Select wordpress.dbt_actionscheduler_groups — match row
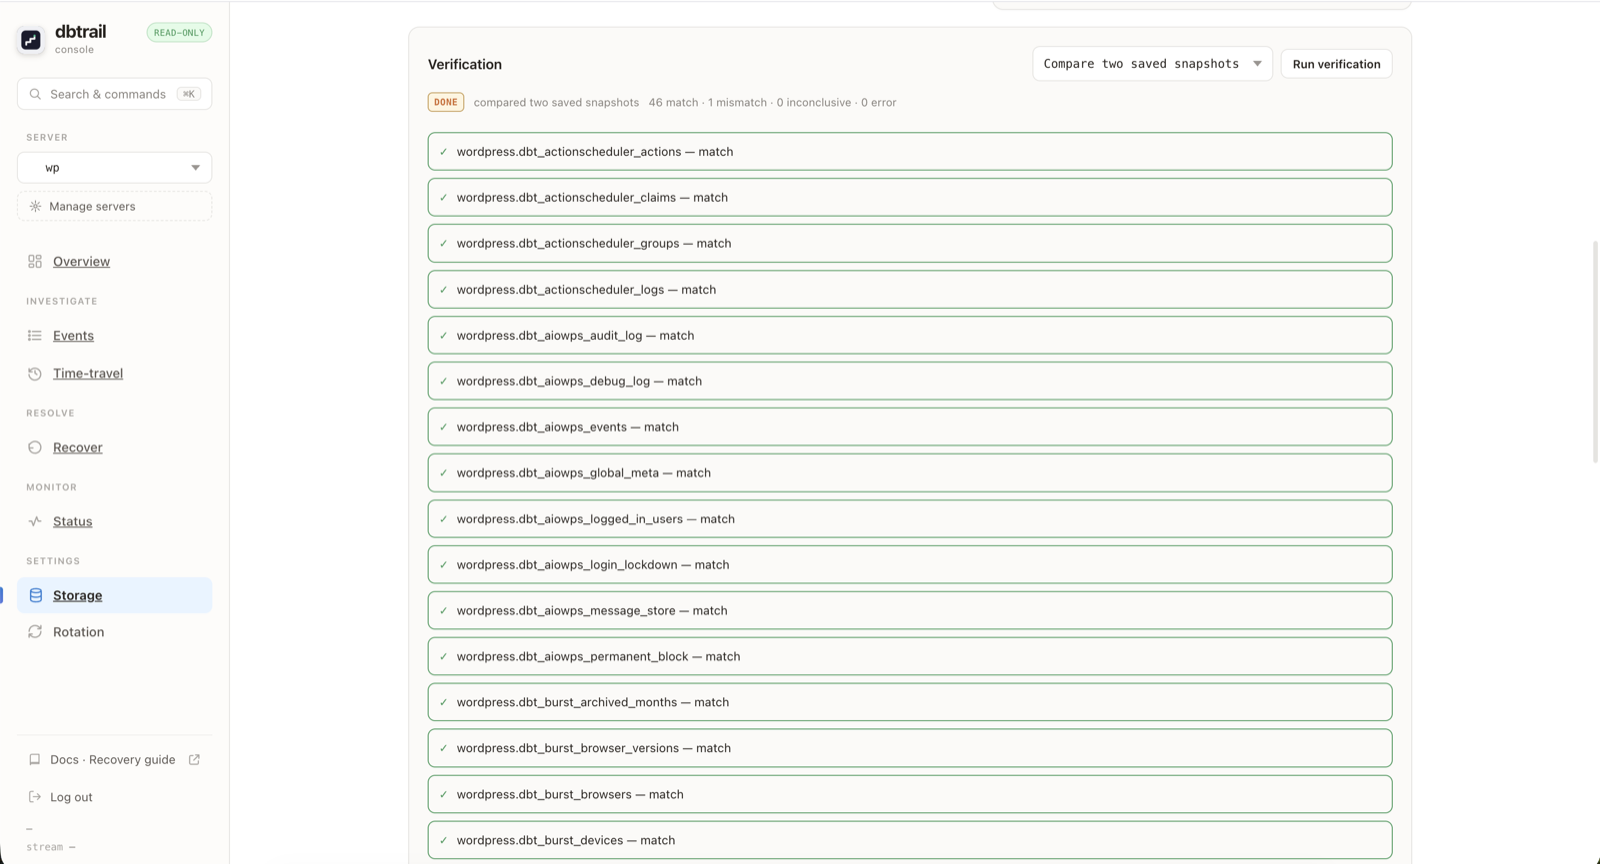 coord(910,244)
